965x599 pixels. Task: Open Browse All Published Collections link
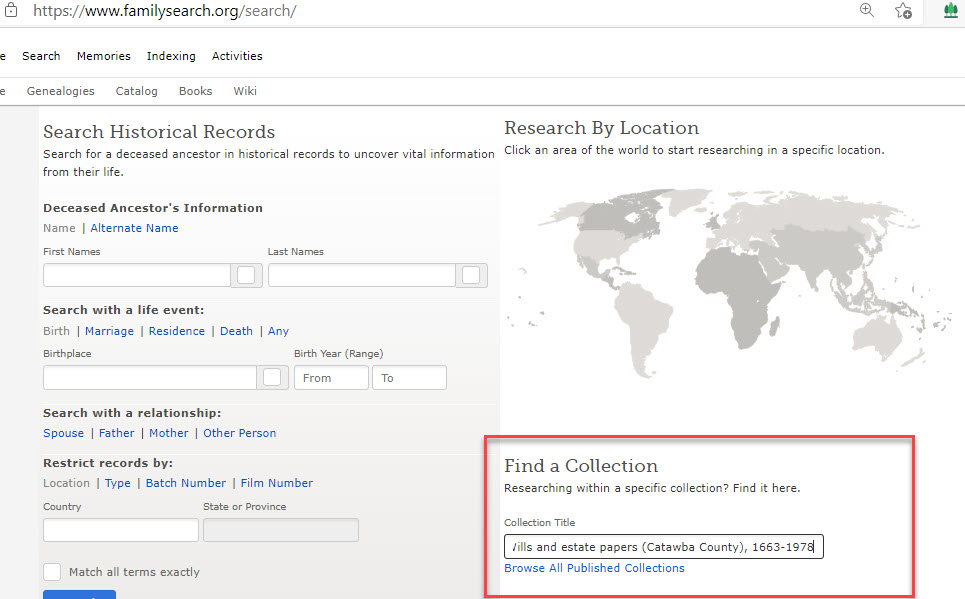[594, 568]
